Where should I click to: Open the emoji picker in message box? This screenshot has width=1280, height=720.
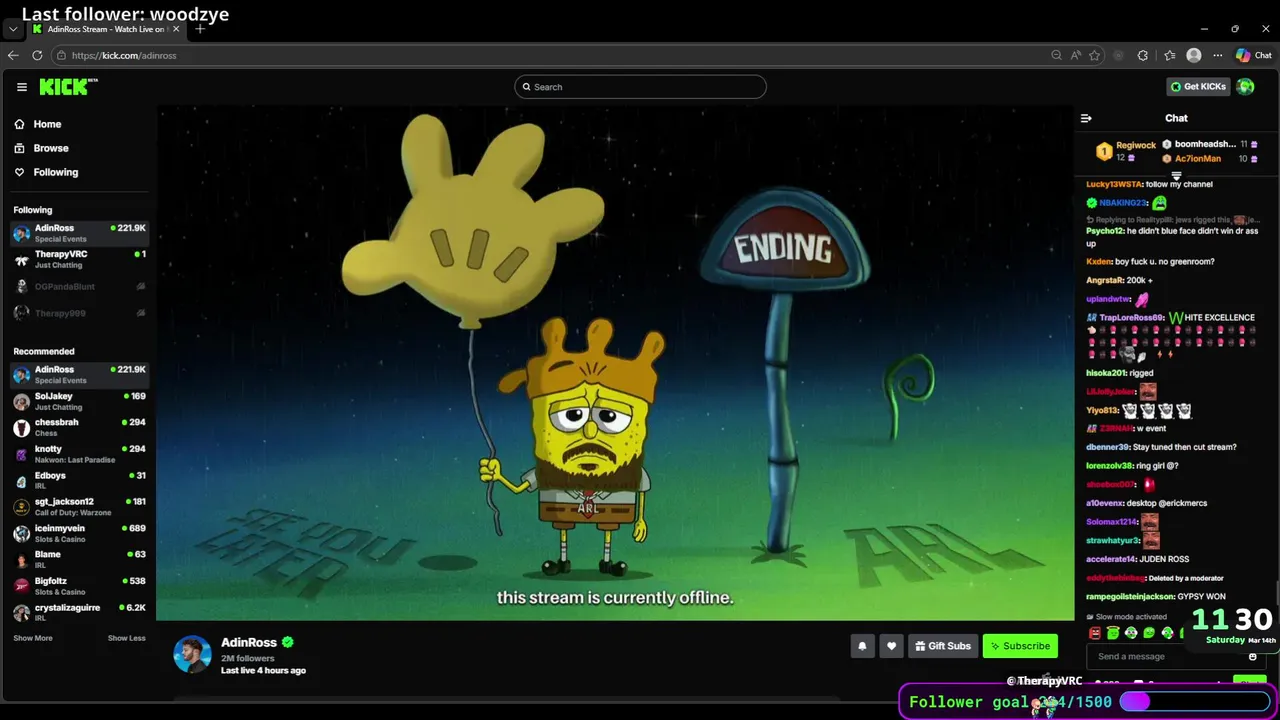(x=1252, y=657)
